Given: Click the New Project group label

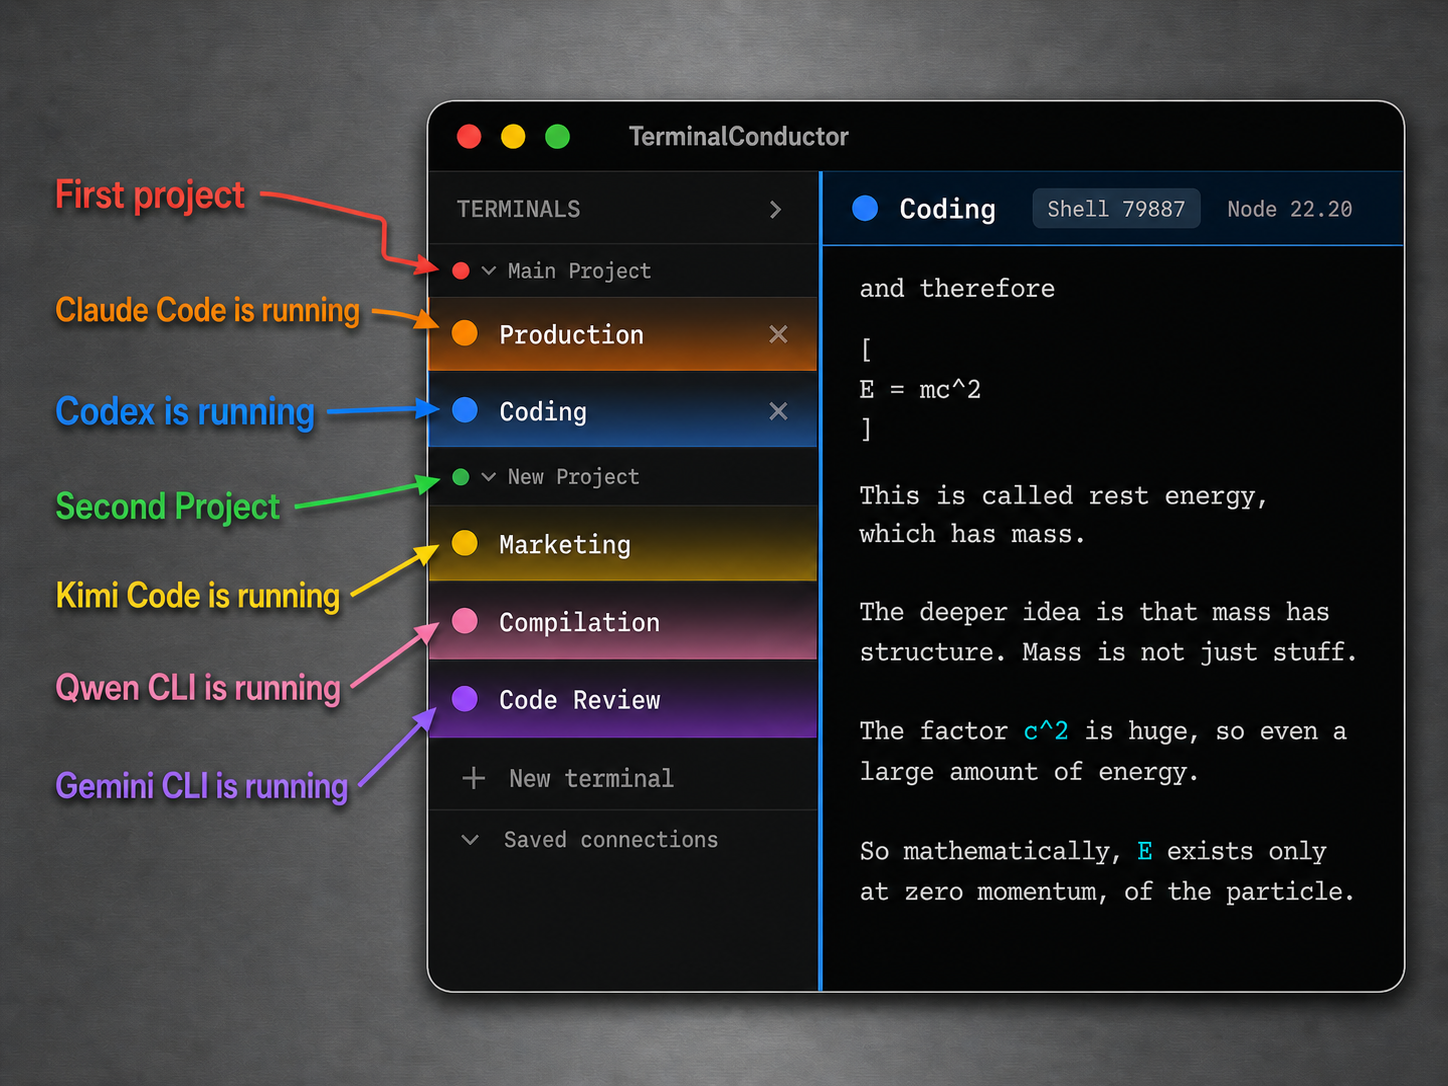Looking at the screenshot, I should 573,477.
